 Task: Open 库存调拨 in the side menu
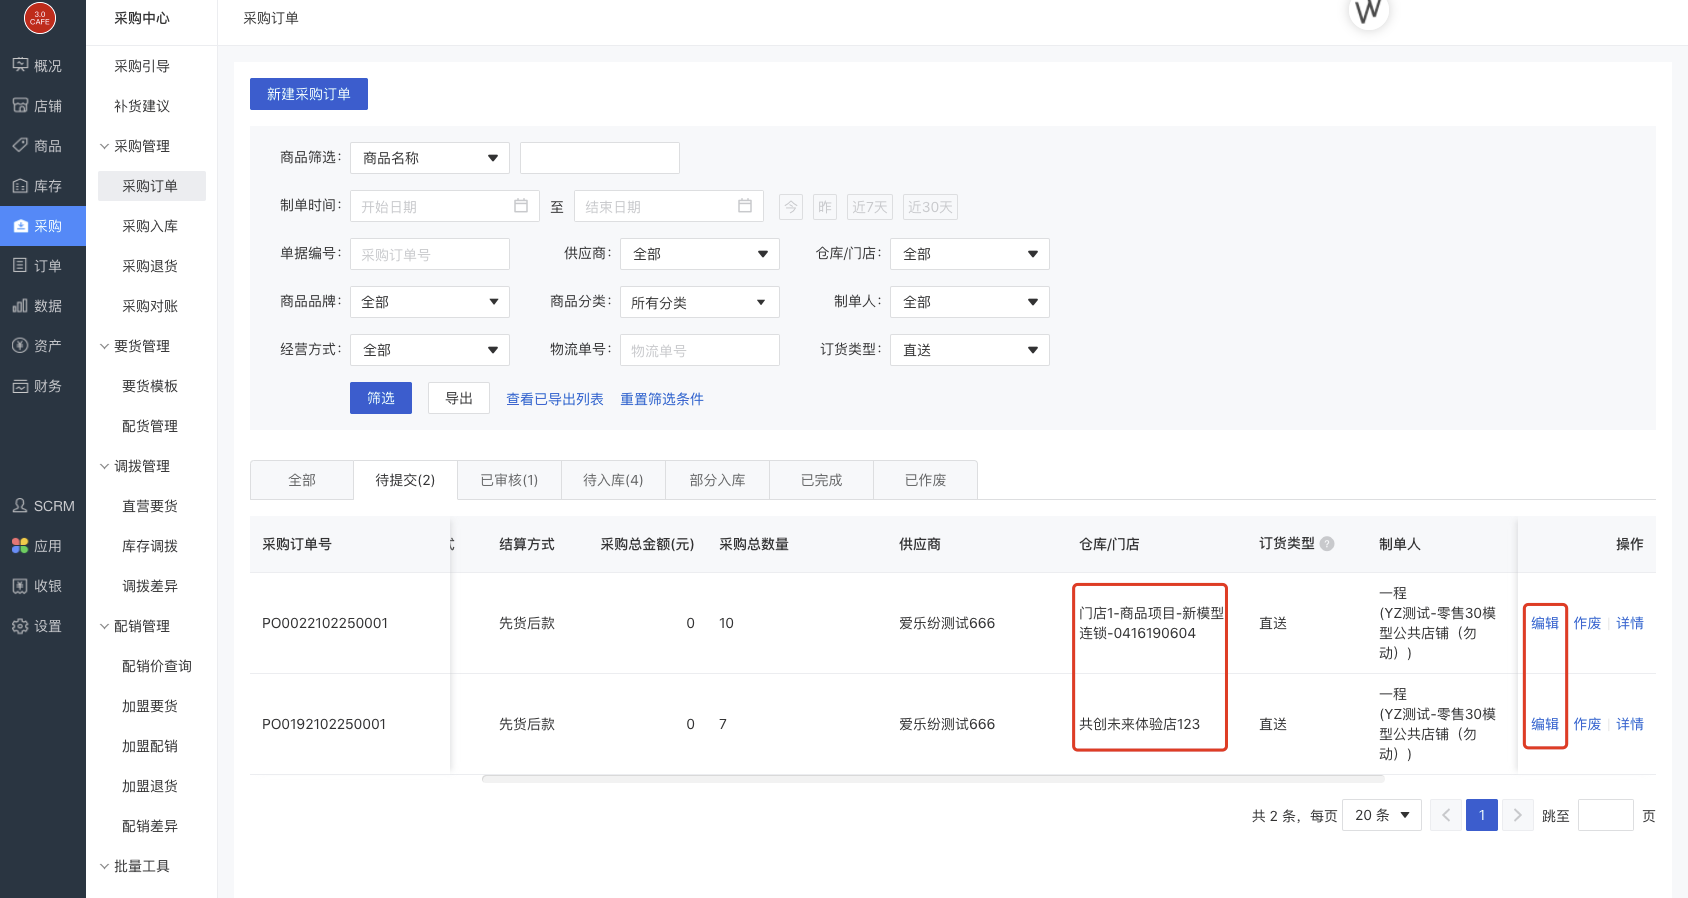[x=150, y=546]
